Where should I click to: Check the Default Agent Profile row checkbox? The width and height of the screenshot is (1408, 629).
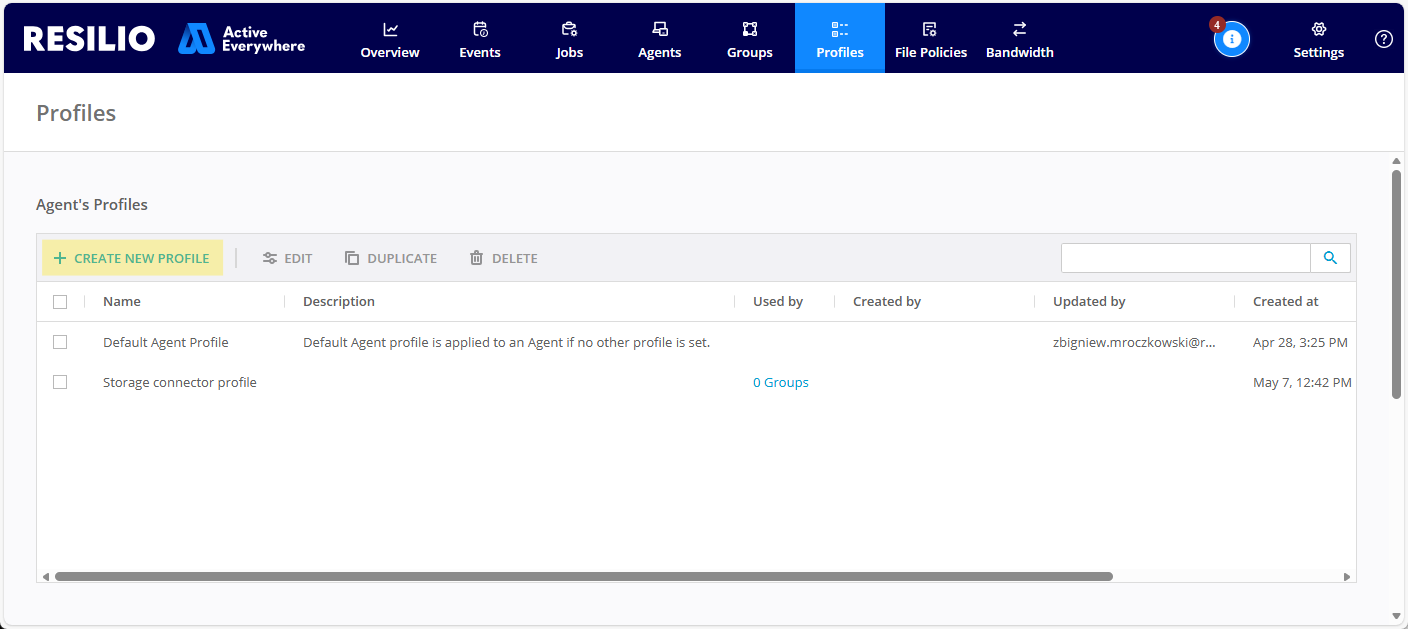point(60,341)
